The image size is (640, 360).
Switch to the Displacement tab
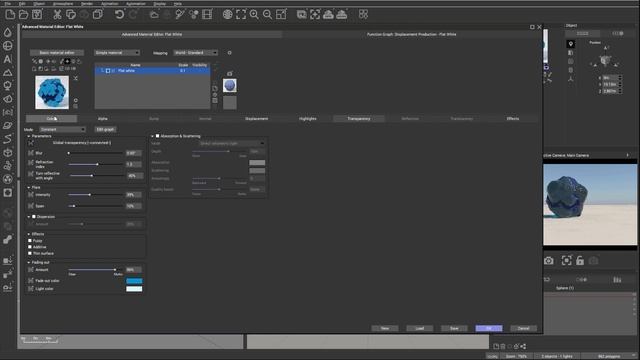[x=256, y=119]
